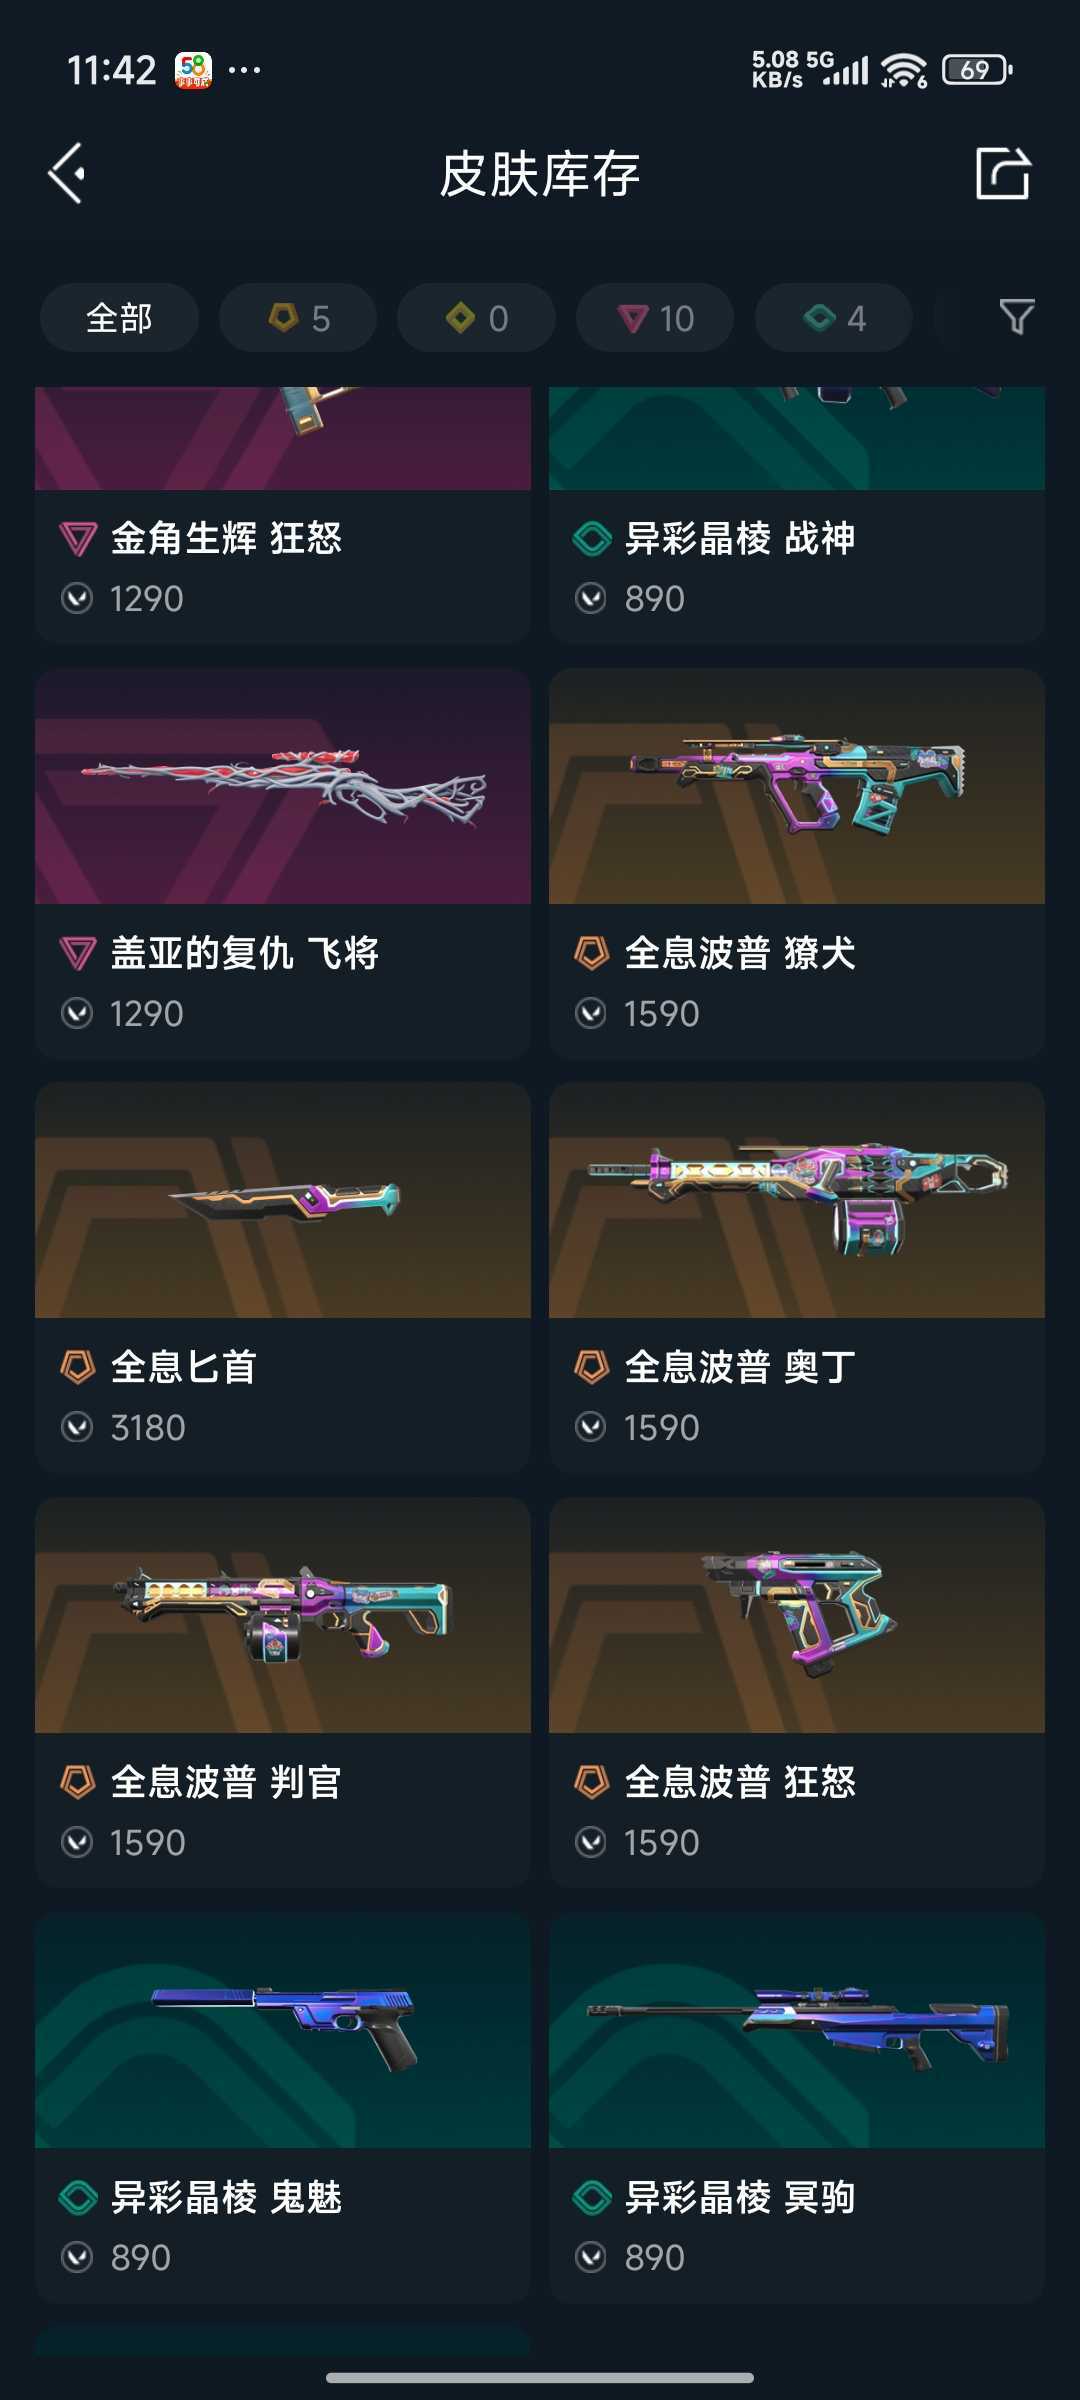Tap the tier icon beside 全息波普 奥丁

point(591,1367)
